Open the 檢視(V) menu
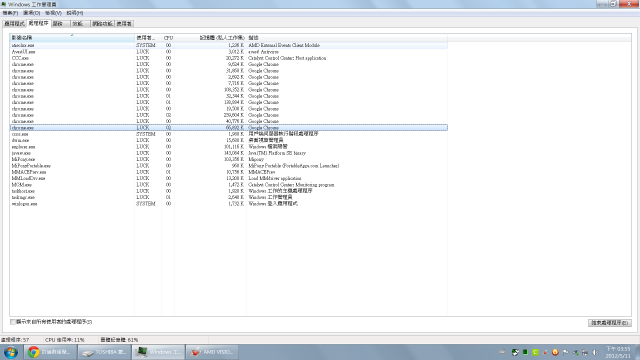Image resolution: width=640 pixels, height=360 pixels. click(53, 13)
